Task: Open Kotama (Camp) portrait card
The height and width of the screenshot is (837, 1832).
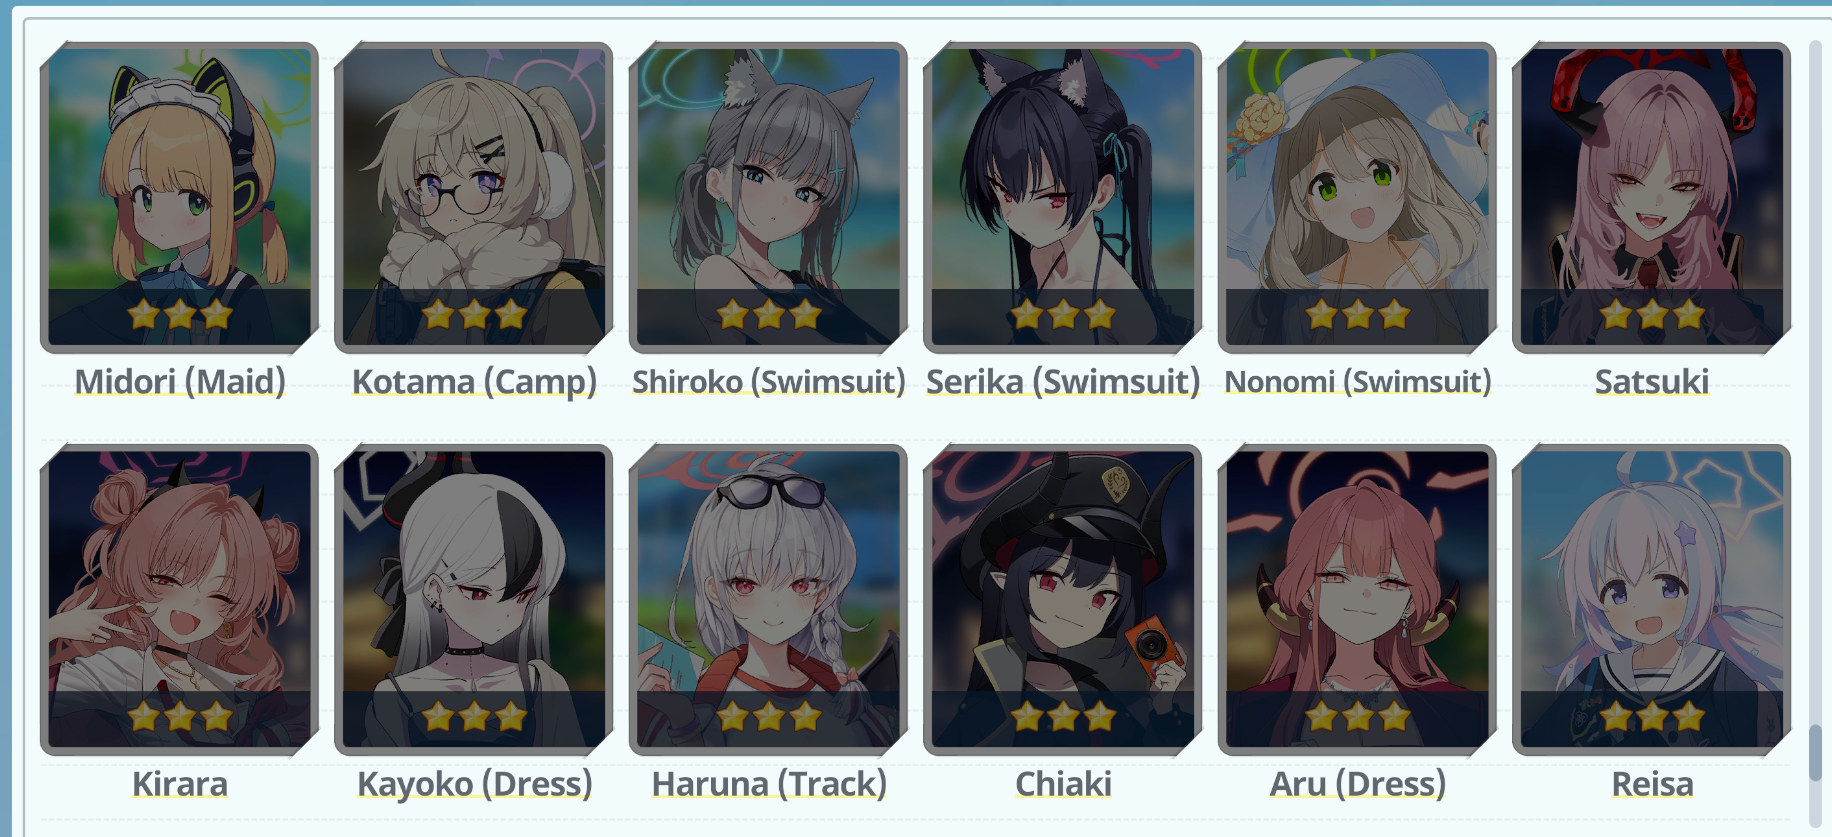Action: (x=474, y=198)
